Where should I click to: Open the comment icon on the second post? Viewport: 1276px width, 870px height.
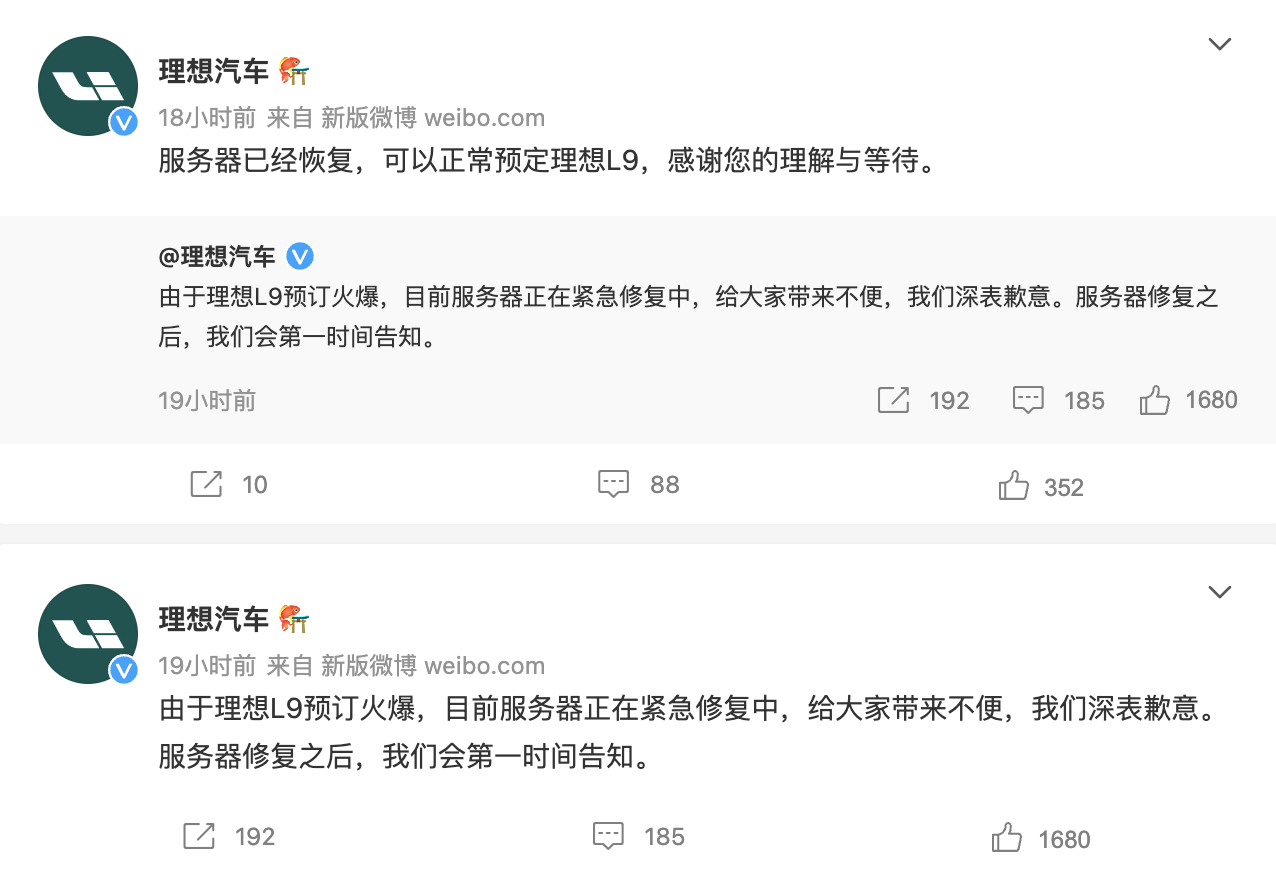coord(608,836)
